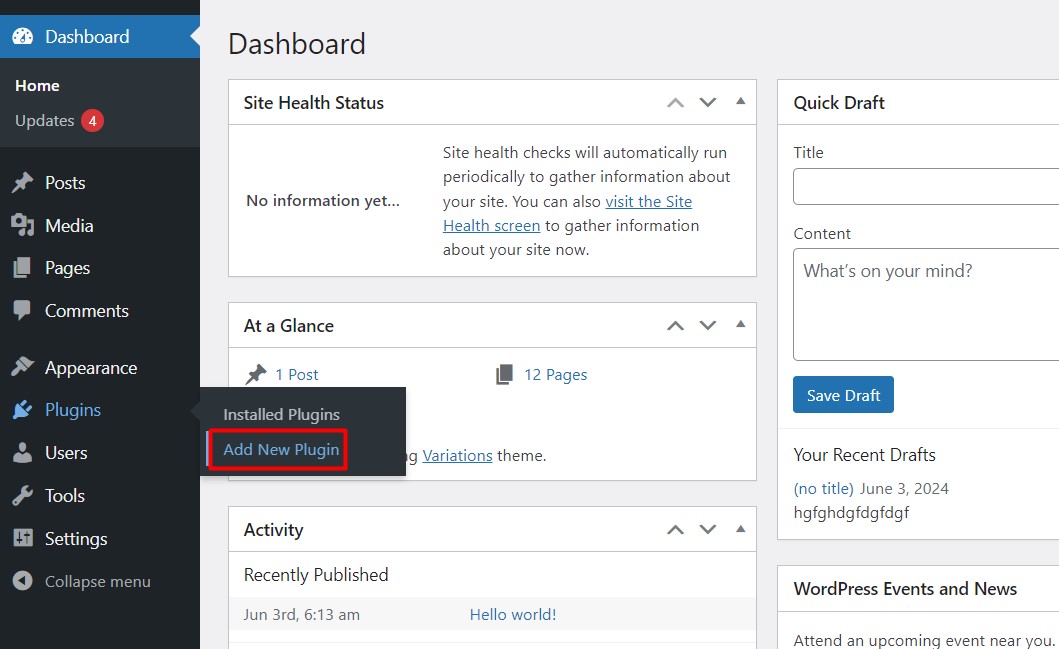Image resolution: width=1059 pixels, height=649 pixels.
Task: Move At a Glance panel up
Action: 675,326
